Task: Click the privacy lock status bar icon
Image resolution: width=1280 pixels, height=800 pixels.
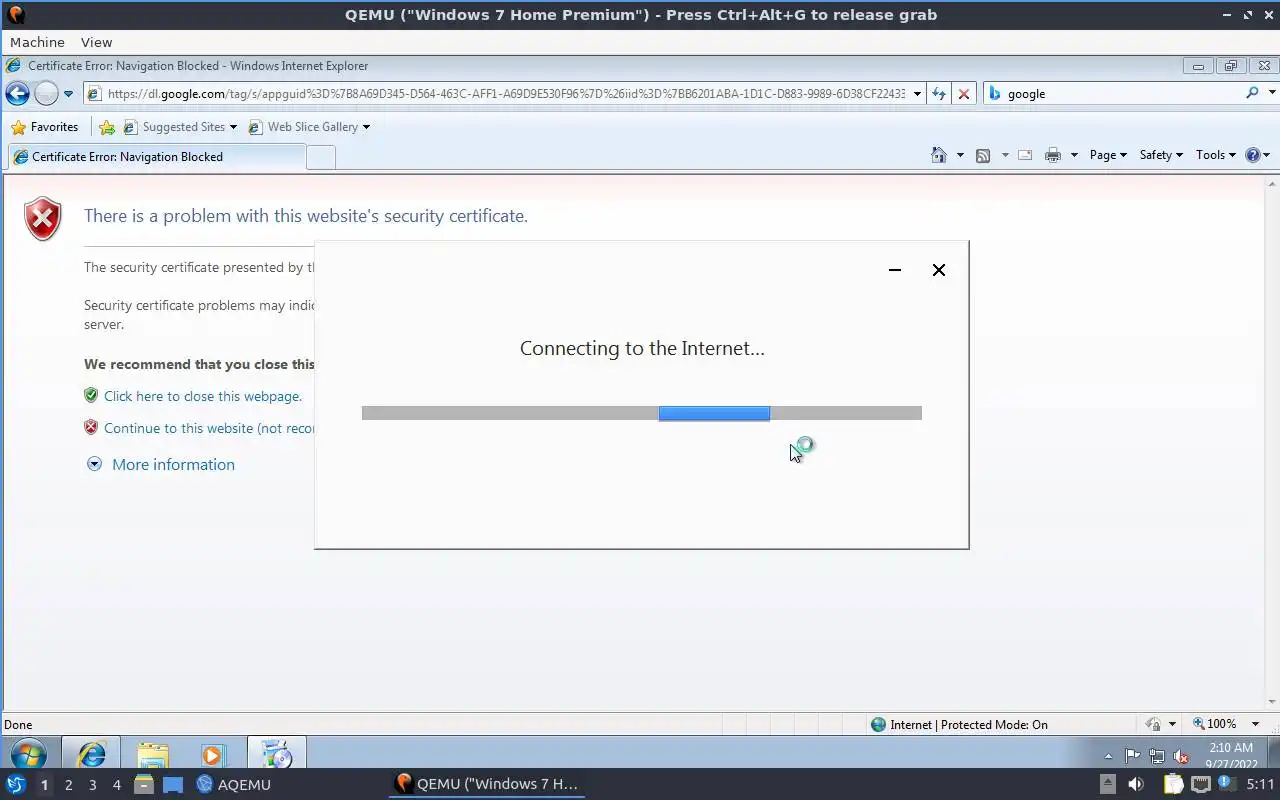Action: click(x=1154, y=724)
